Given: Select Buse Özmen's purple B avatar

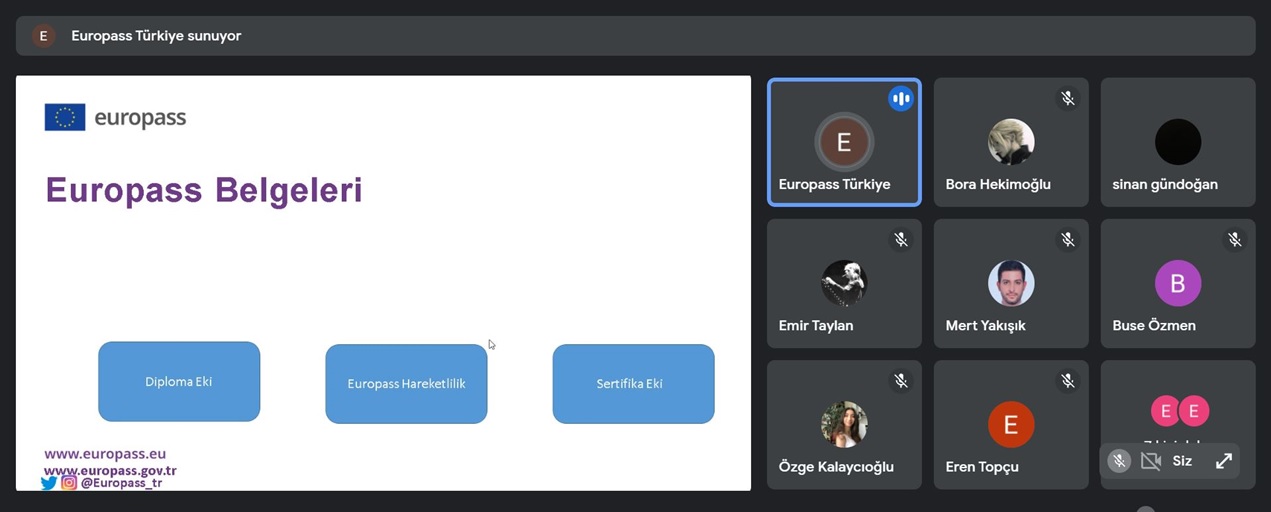Looking at the screenshot, I should pyautogui.click(x=1178, y=283).
